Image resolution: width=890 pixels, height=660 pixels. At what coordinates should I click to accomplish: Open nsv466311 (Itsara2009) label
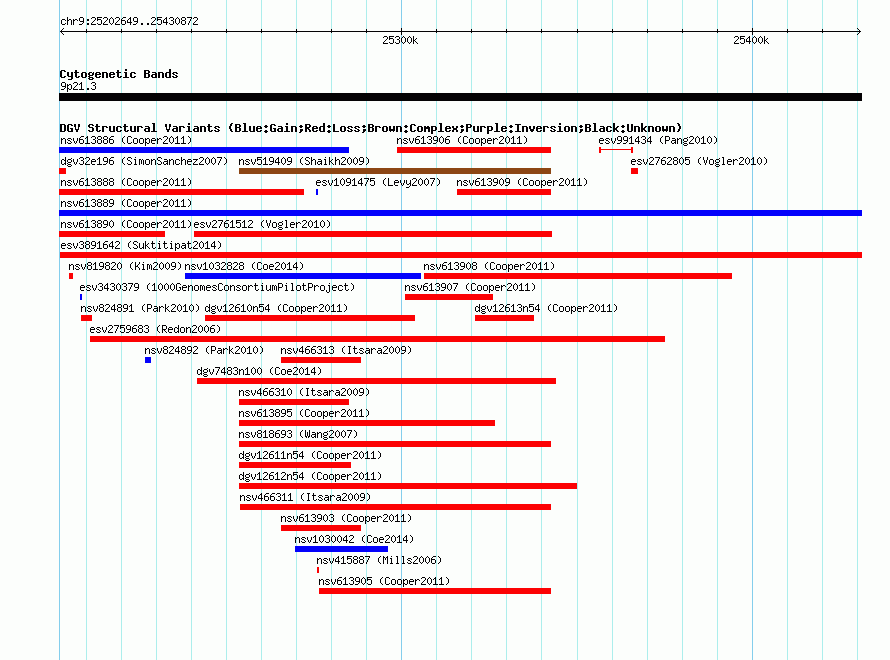coord(305,497)
